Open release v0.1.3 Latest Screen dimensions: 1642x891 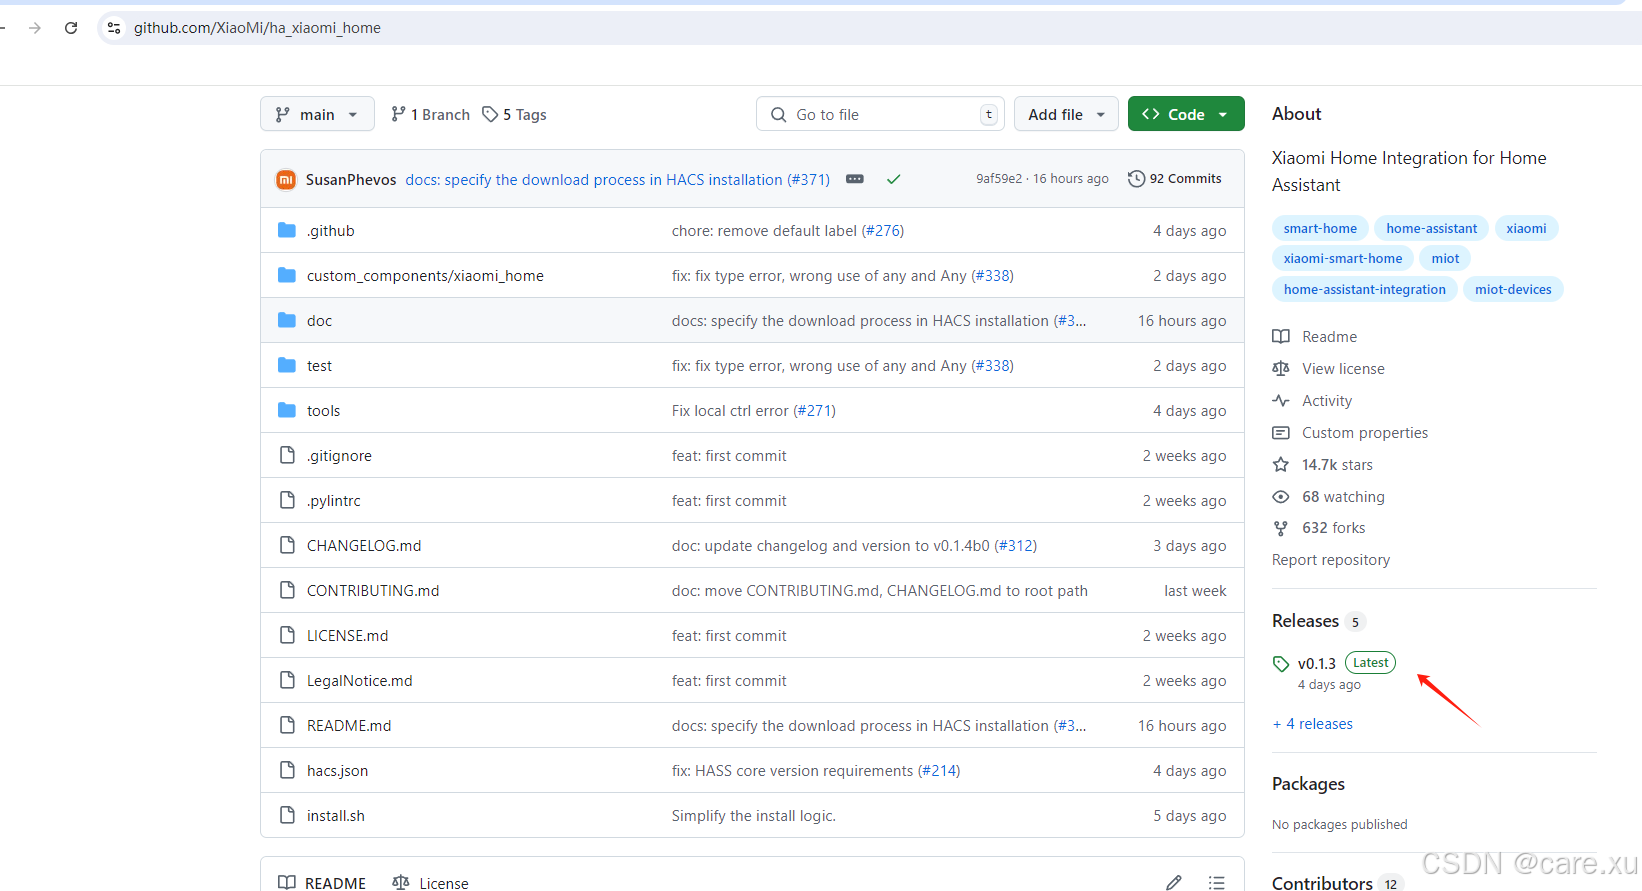point(1334,663)
